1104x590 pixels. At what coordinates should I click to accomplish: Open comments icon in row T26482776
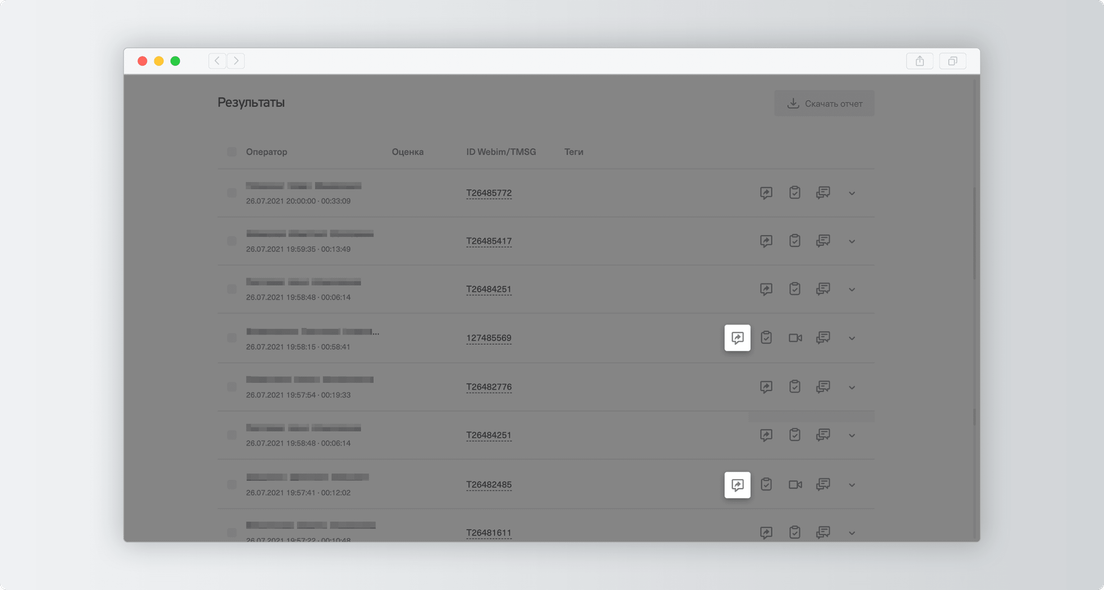(823, 387)
